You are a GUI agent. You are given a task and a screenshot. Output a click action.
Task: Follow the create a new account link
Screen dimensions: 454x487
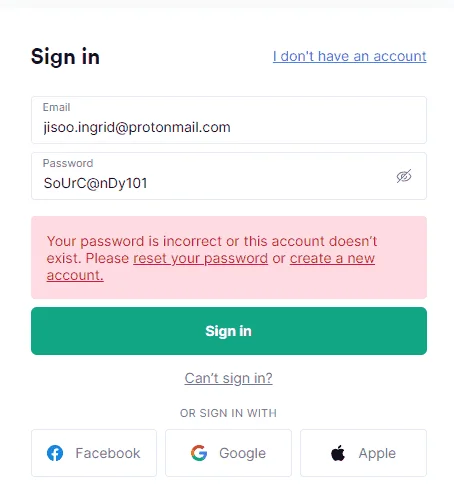click(x=211, y=267)
